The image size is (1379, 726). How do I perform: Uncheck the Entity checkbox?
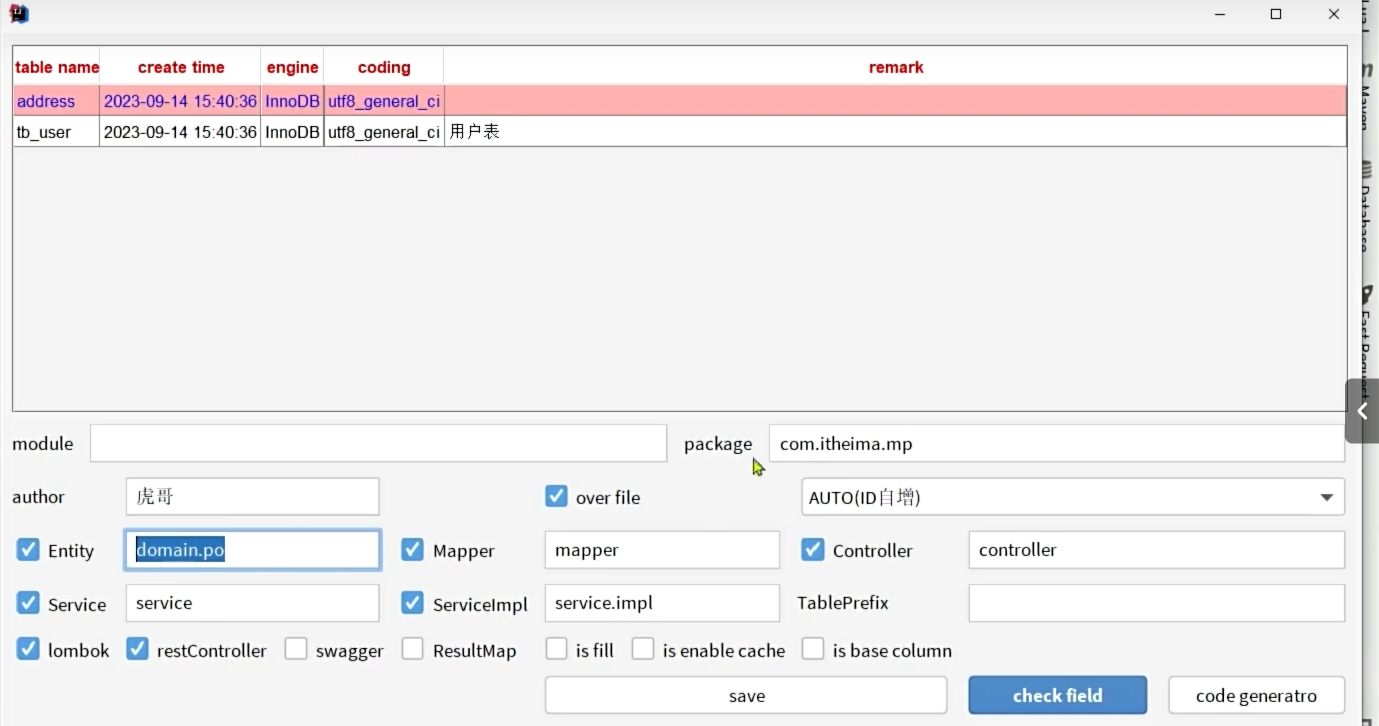28,550
